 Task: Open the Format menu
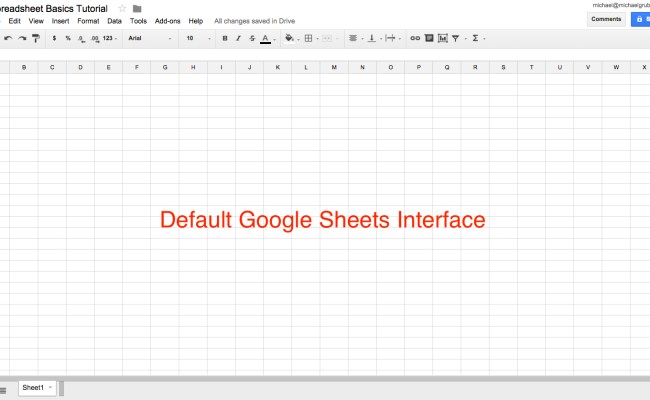coord(88,21)
